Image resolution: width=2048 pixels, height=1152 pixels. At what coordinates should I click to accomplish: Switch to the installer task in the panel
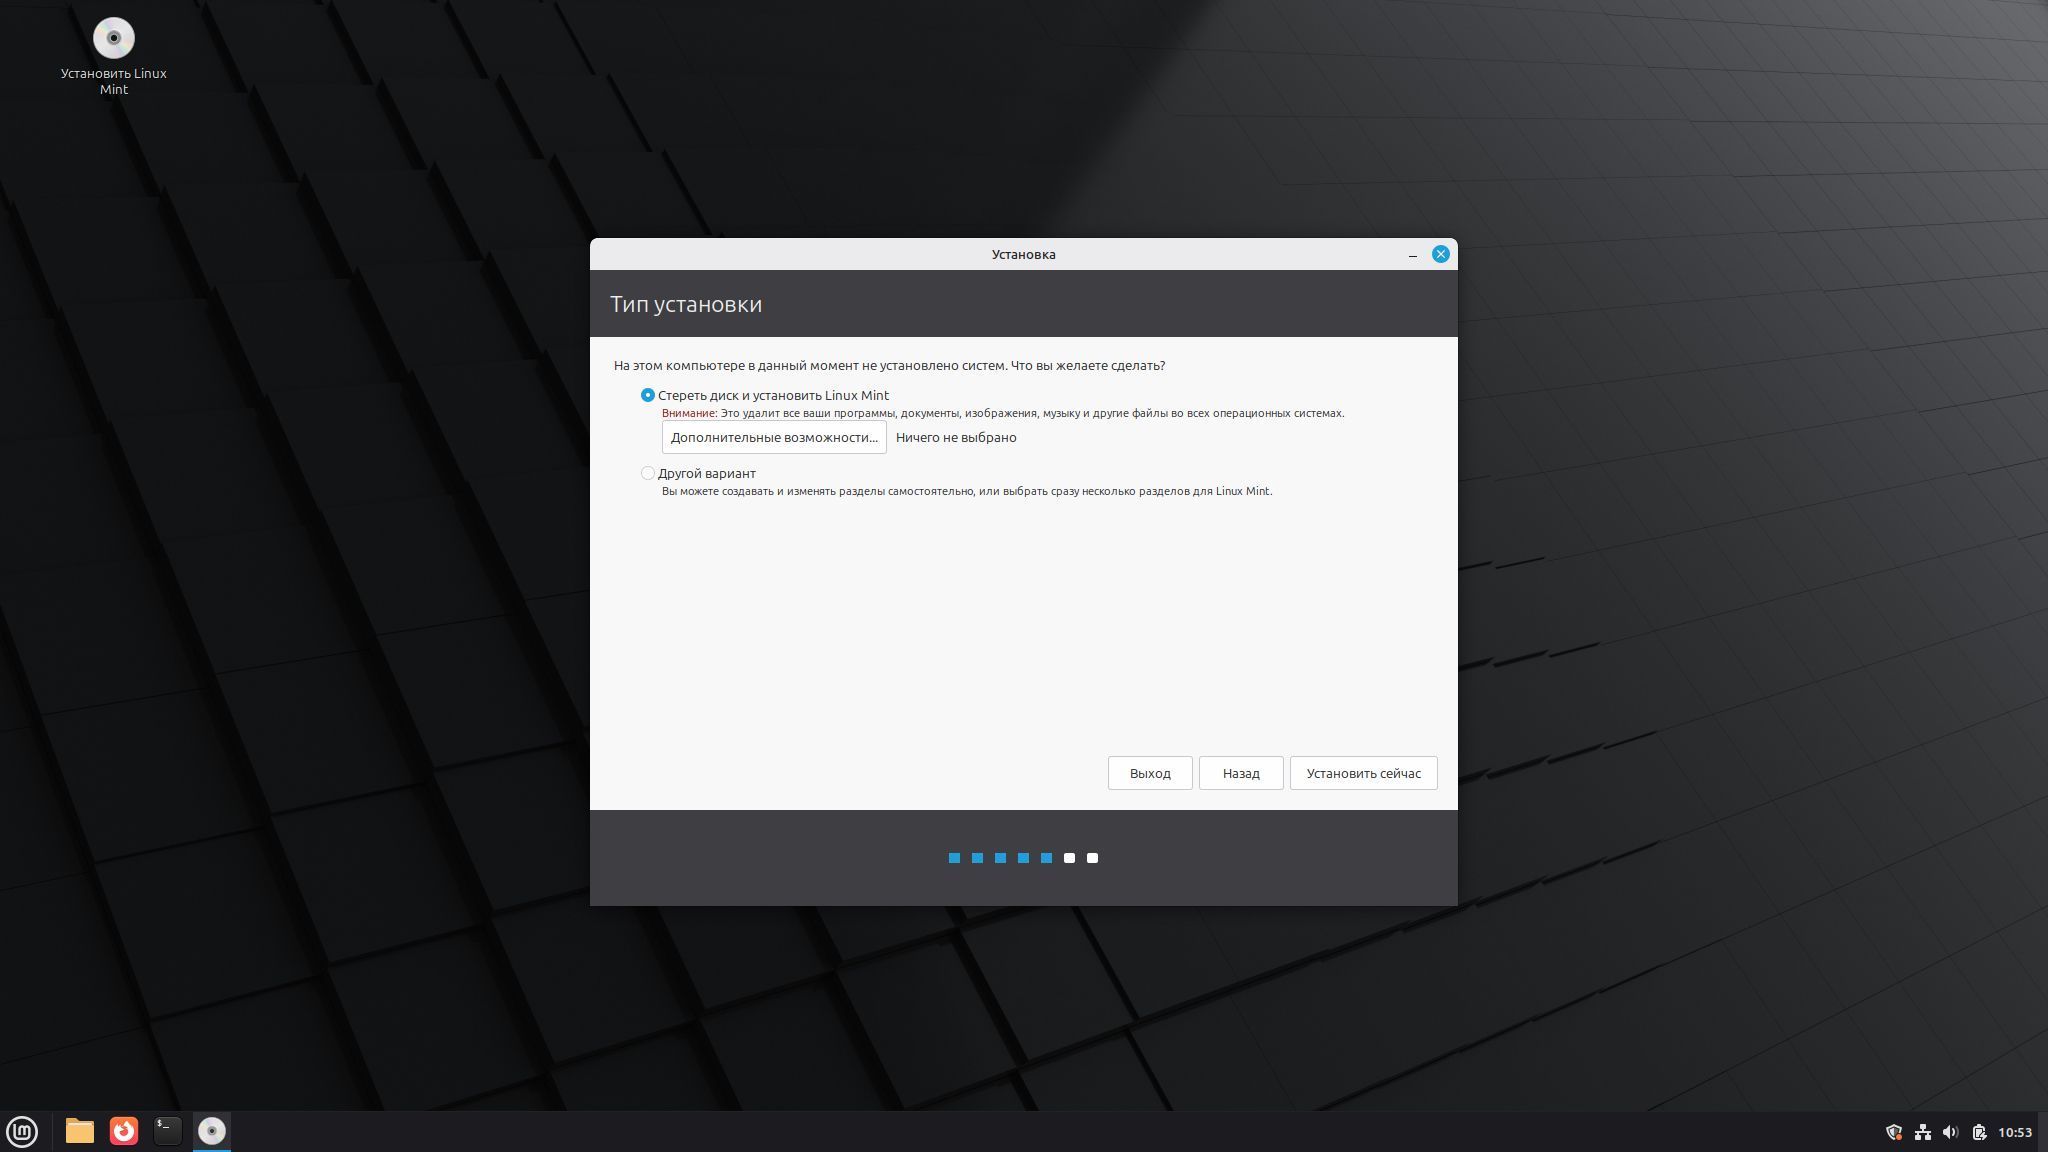pos(212,1131)
